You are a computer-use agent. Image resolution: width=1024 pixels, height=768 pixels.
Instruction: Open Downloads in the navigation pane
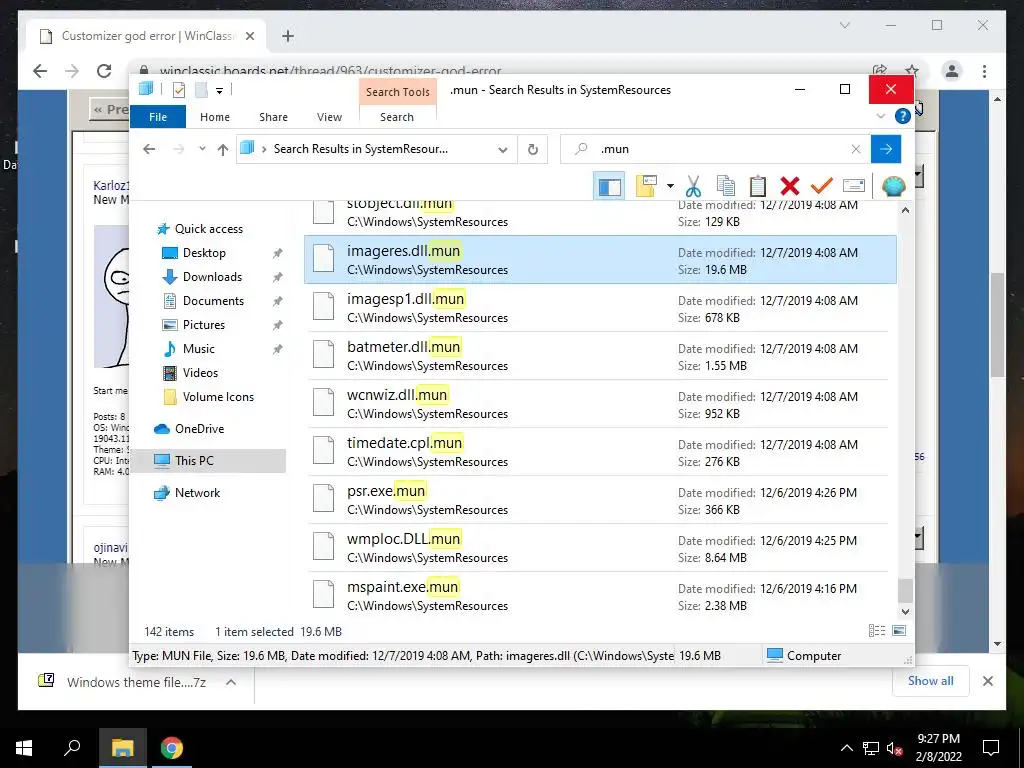(x=212, y=277)
